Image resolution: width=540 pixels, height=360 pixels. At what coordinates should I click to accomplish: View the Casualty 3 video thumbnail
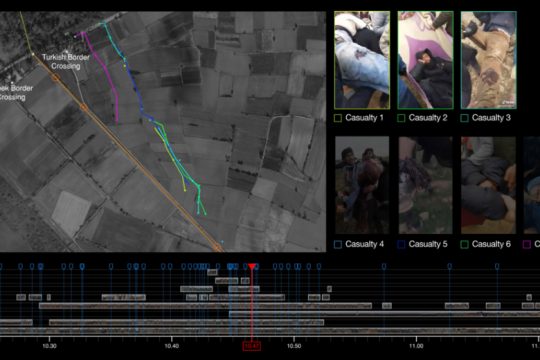(x=489, y=60)
